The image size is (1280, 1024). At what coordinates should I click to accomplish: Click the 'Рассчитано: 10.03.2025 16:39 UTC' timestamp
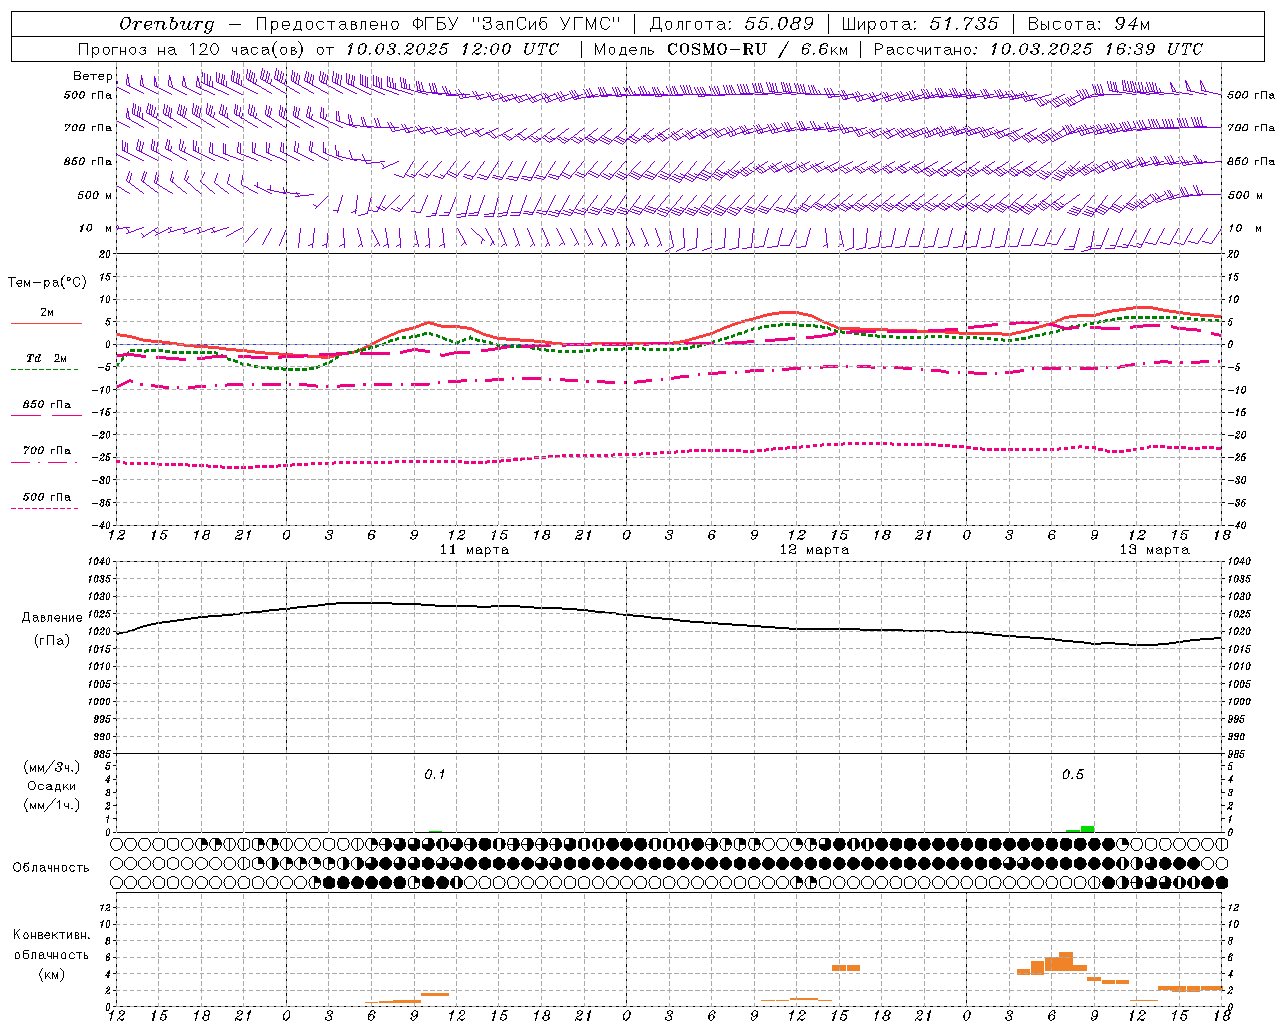click(x=1038, y=49)
